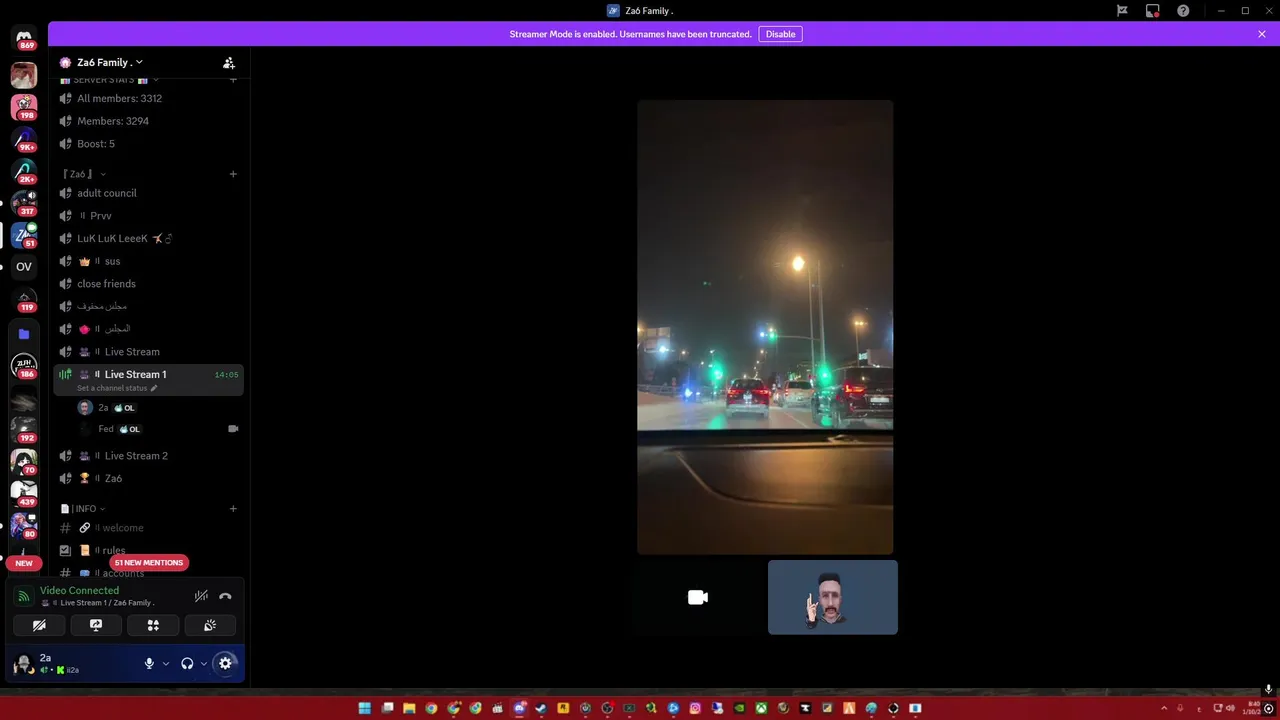Deafen with the headphones button
This screenshot has height=720, width=1280.
tap(187, 663)
